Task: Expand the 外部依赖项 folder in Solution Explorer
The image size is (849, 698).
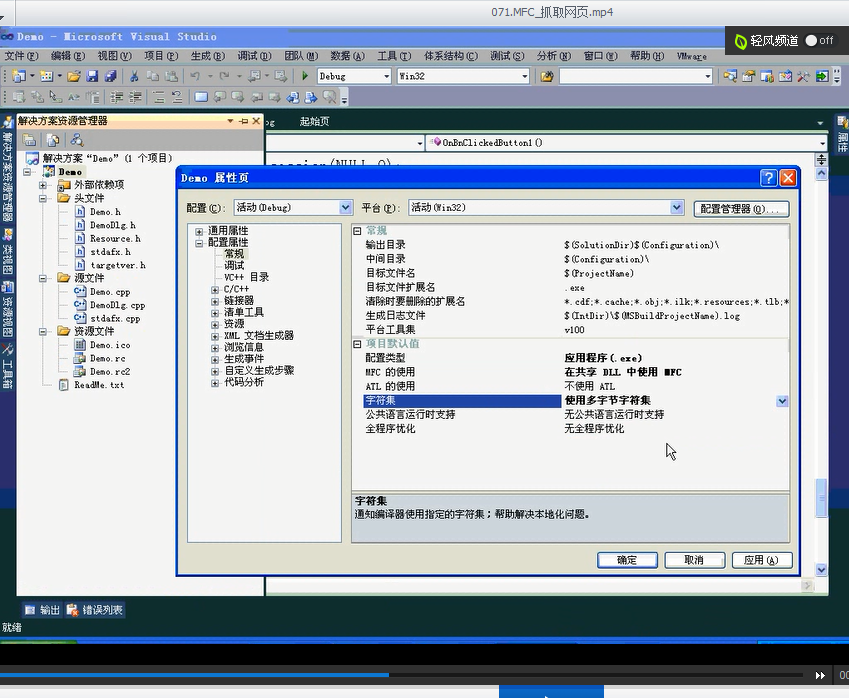Action: pos(43,185)
